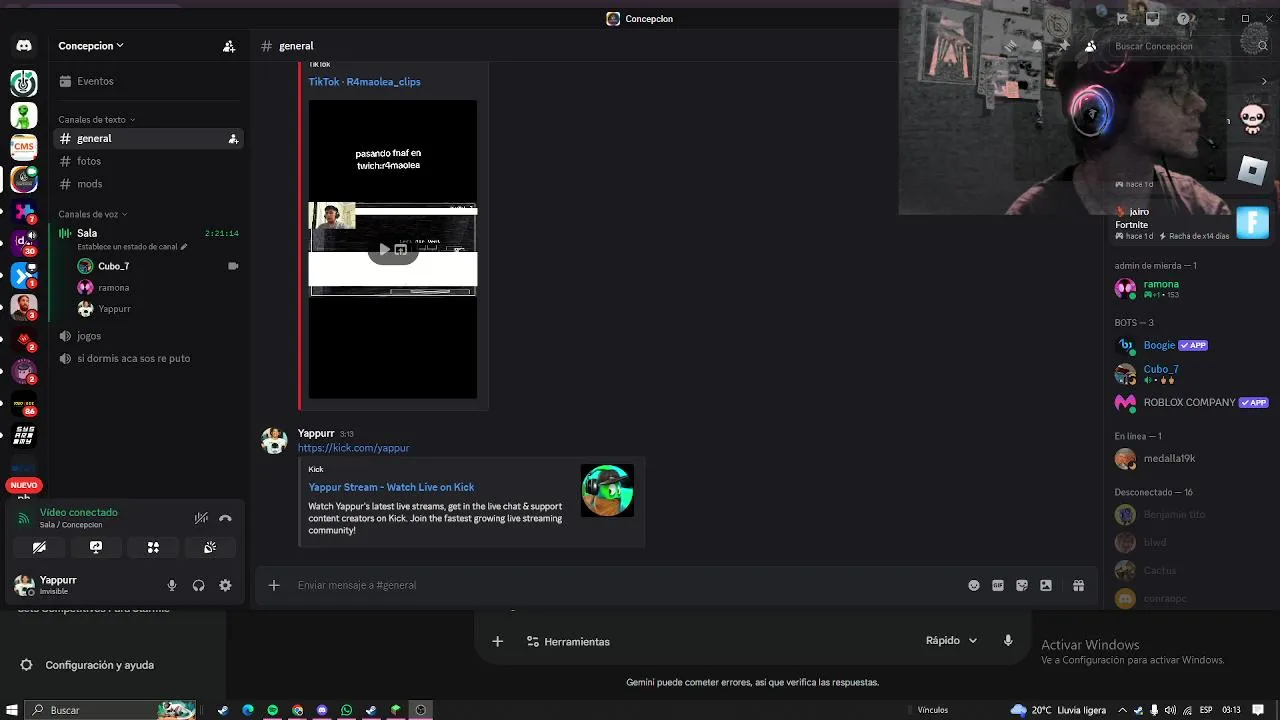The height and width of the screenshot is (720, 1280).
Task: Select the general text channel
Action: tap(148, 139)
